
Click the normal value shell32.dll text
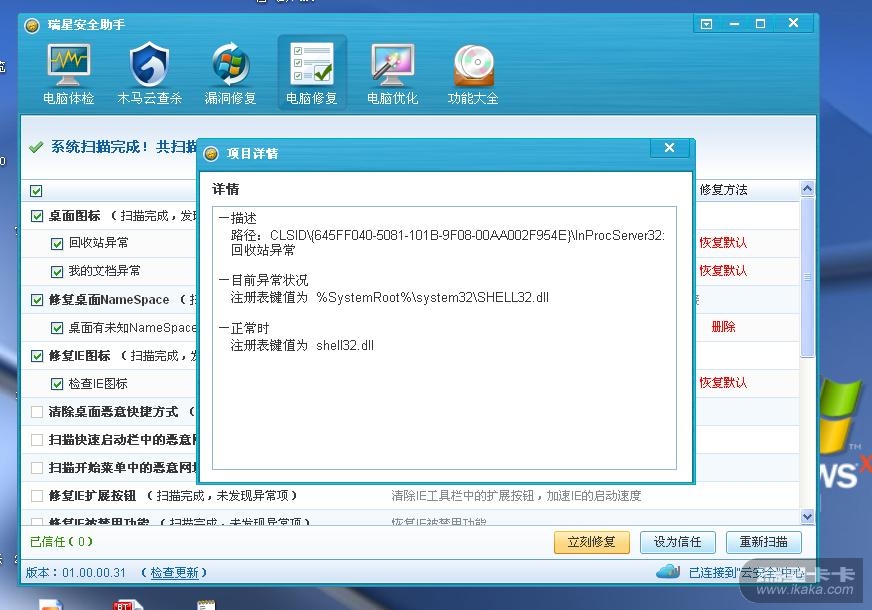(x=345, y=345)
